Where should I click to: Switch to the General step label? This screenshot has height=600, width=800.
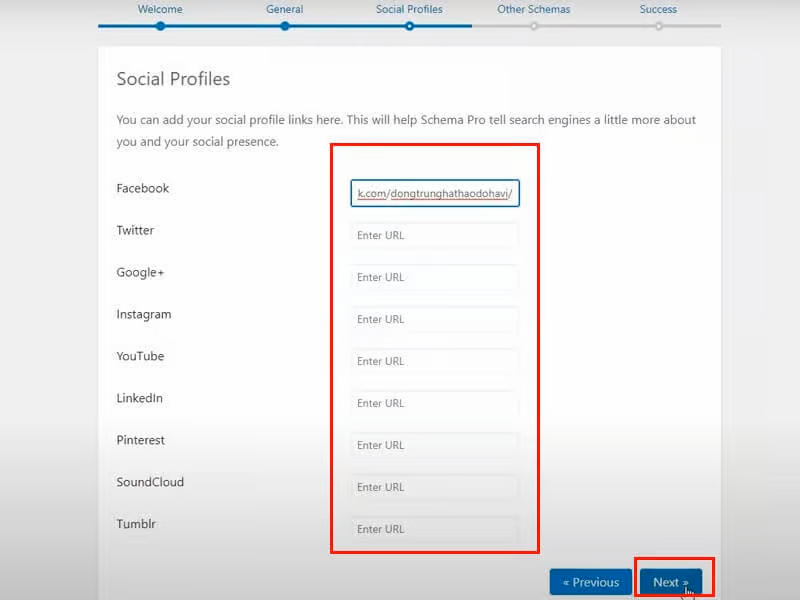point(285,9)
